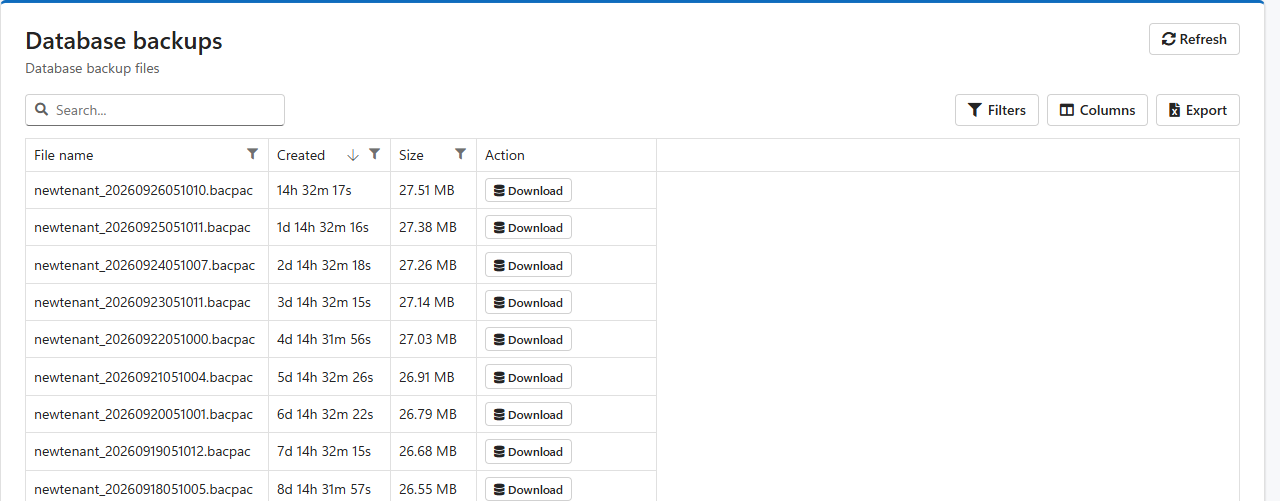Select file name newtenant_20260918051005.bacpac
Screen dimensions: 1280x501
coord(144,489)
